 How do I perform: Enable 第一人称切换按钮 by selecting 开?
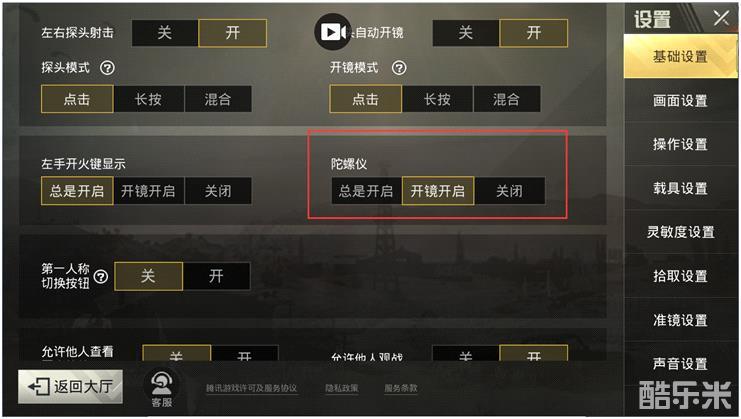216,276
